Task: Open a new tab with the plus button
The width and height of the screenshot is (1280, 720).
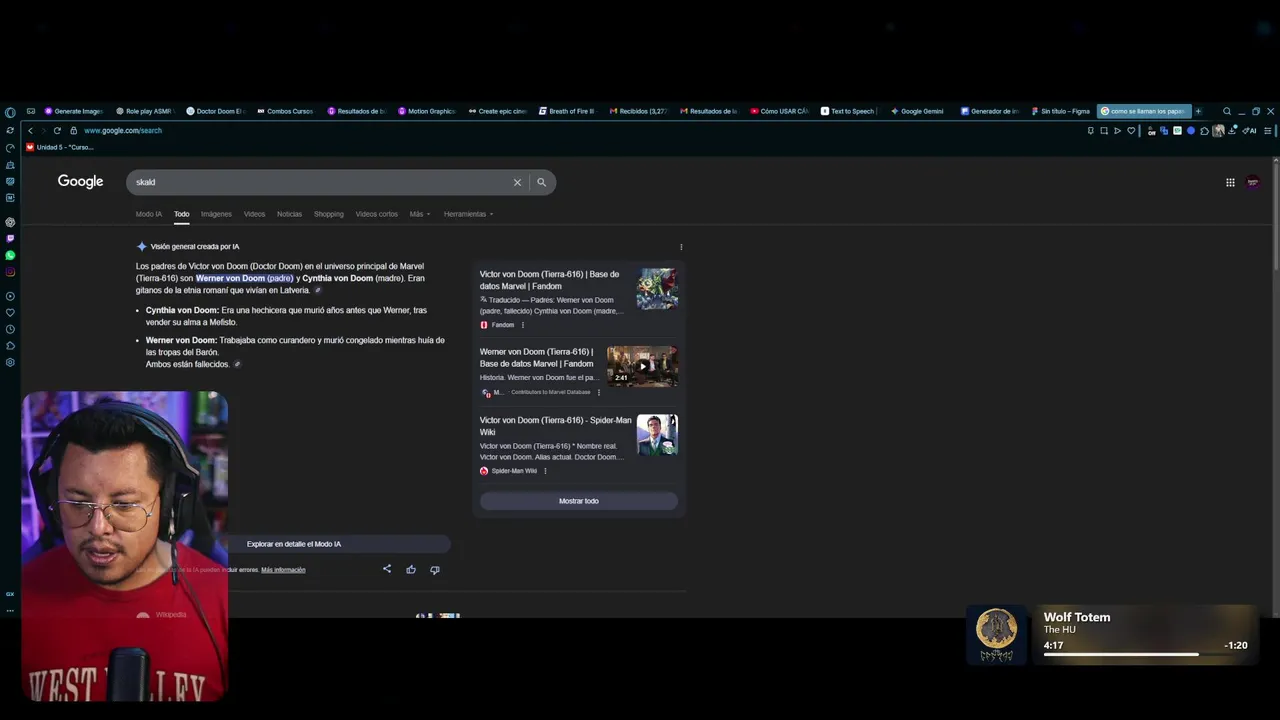Action: 1198,111
